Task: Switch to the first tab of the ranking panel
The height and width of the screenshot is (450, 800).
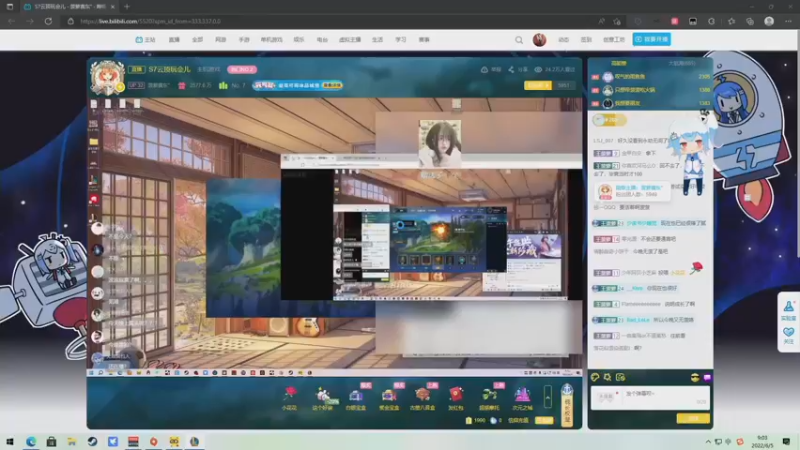Action: click(x=618, y=63)
